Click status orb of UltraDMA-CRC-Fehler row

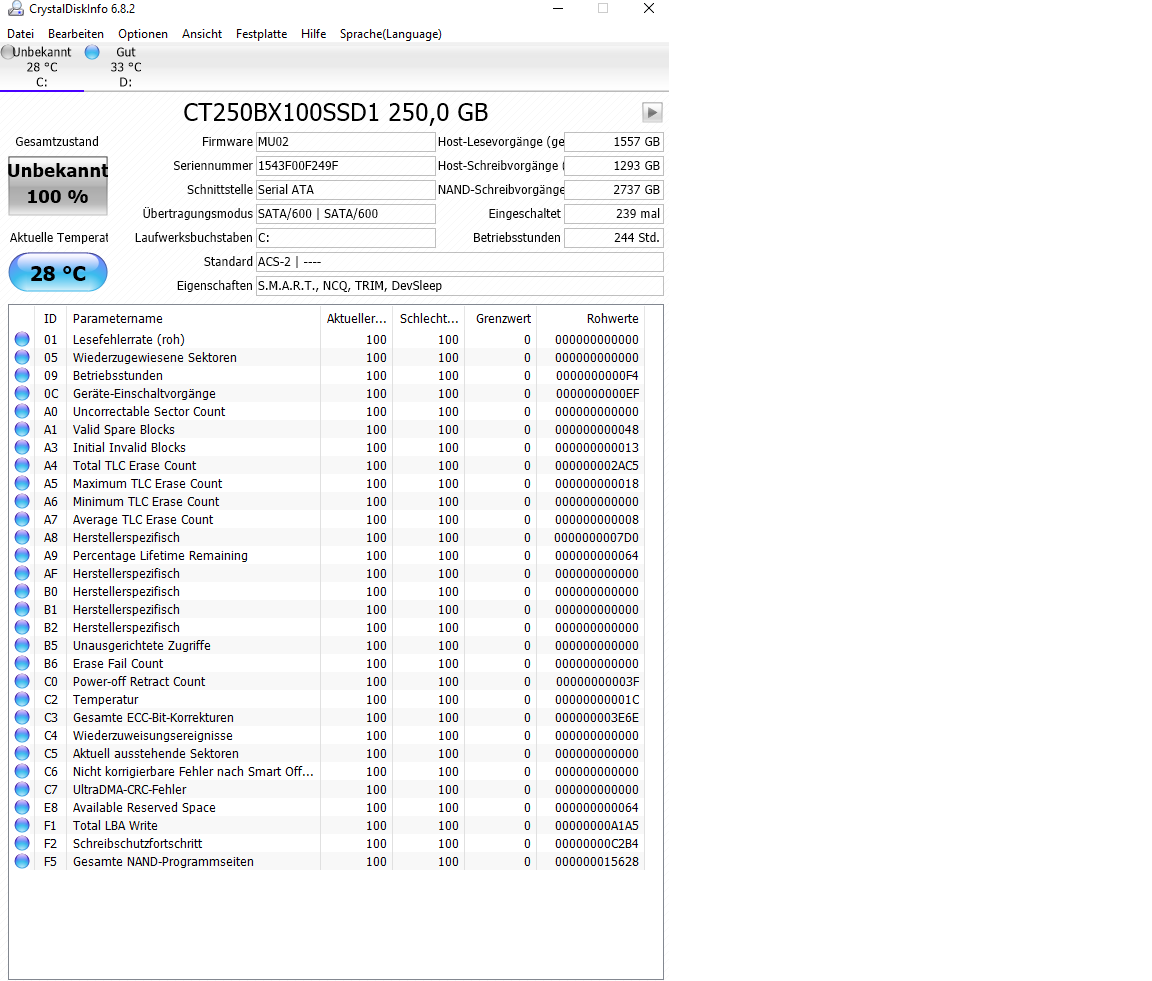22,789
